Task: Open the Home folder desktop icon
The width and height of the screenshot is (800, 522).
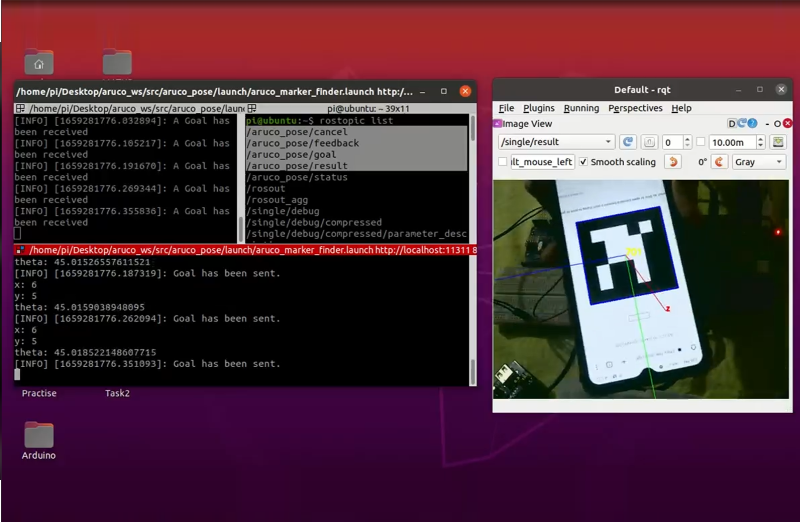Action: 39,62
